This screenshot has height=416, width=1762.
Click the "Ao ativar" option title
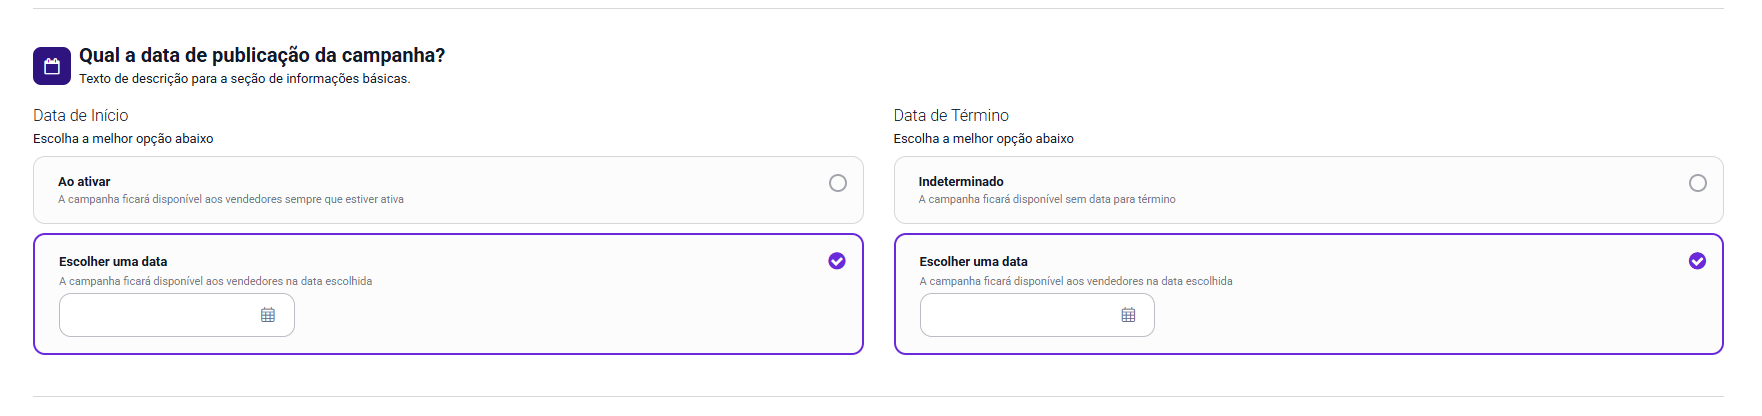click(x=84, y=182)
